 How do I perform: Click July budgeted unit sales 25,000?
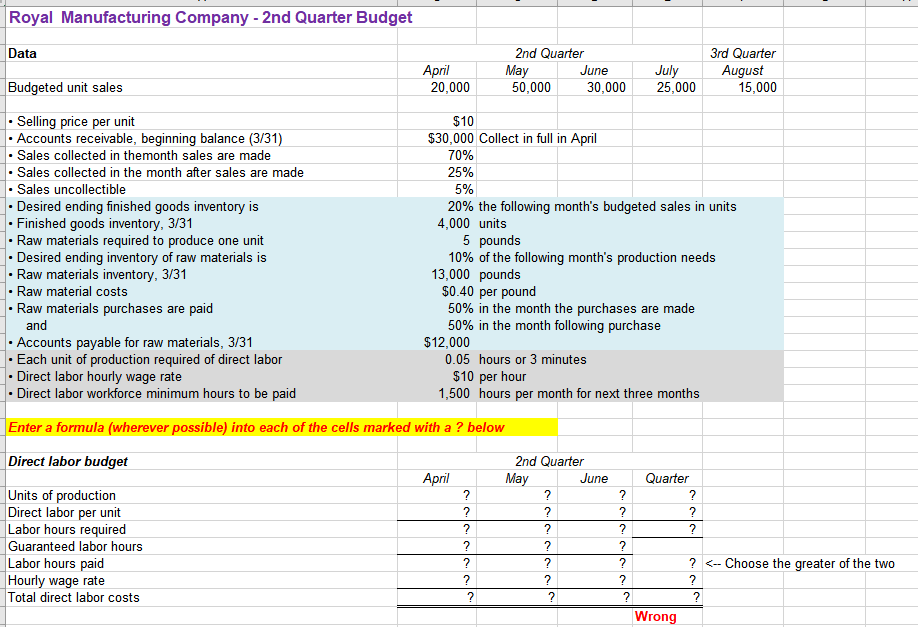(x=676, y=87)
